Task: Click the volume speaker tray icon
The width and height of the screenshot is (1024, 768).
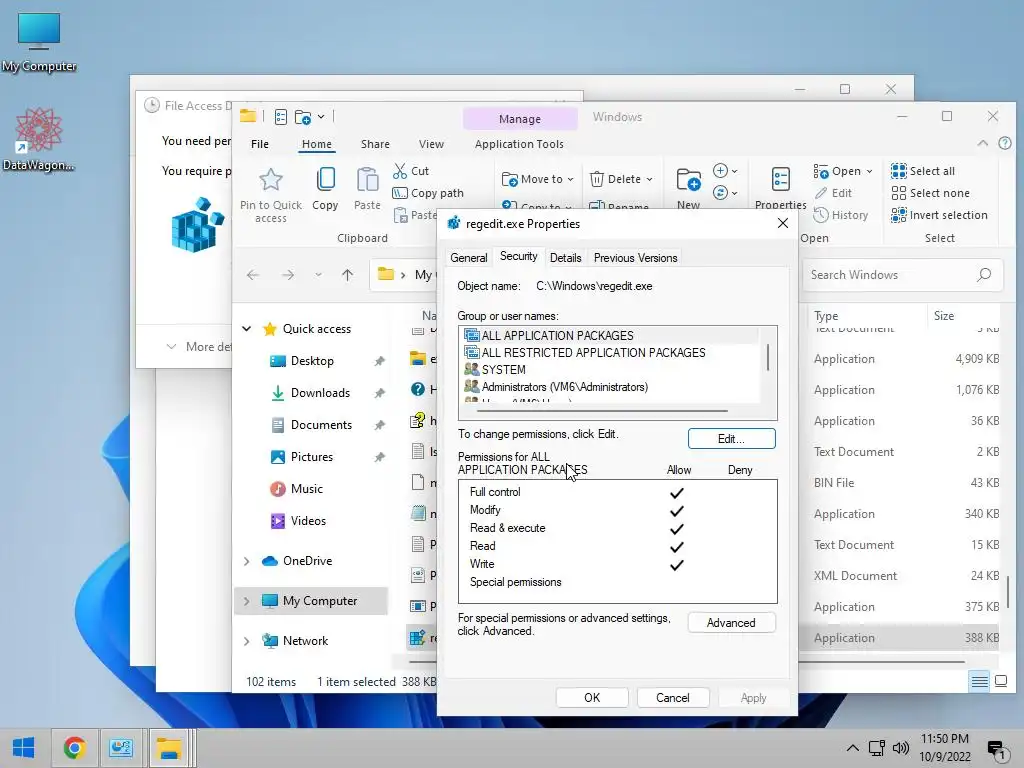Action: (x=901, y=748)
